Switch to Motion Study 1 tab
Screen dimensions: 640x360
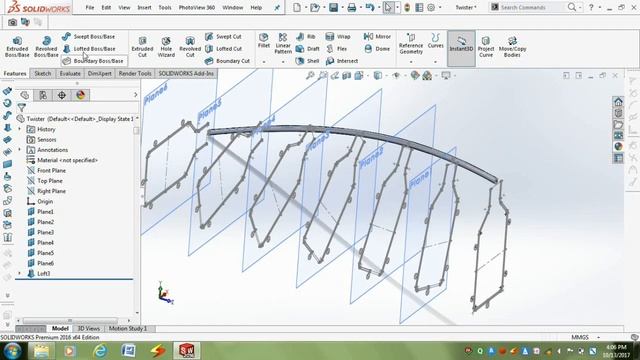coord(128,329)
